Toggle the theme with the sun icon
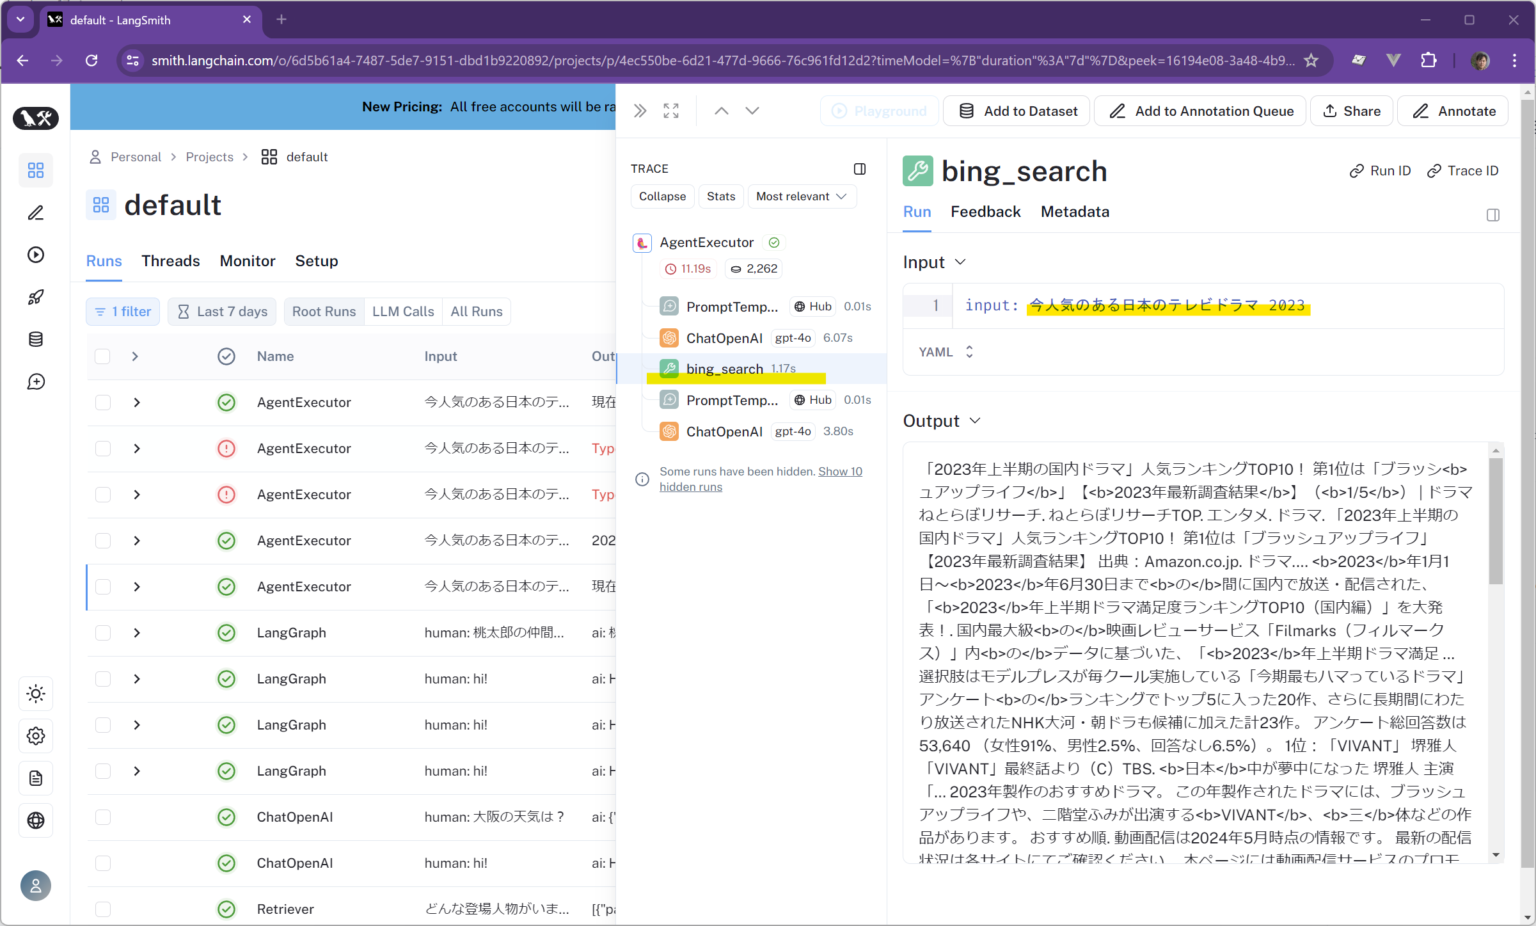Viewport: 1536px width, 926px height. (36, 693)
